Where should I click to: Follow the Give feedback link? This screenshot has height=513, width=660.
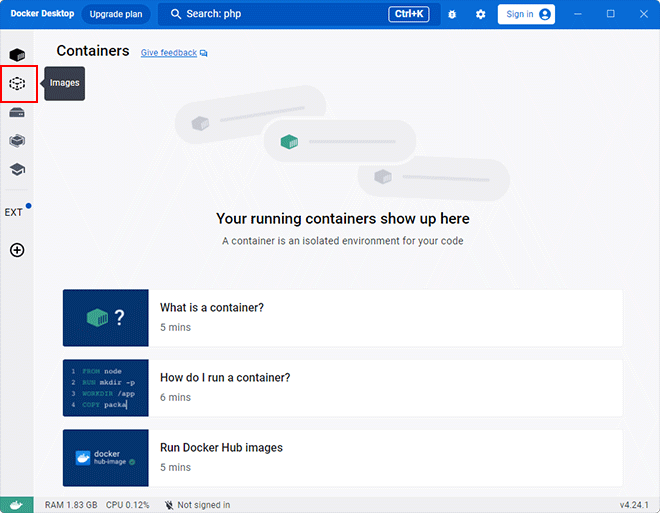(168, 53)
